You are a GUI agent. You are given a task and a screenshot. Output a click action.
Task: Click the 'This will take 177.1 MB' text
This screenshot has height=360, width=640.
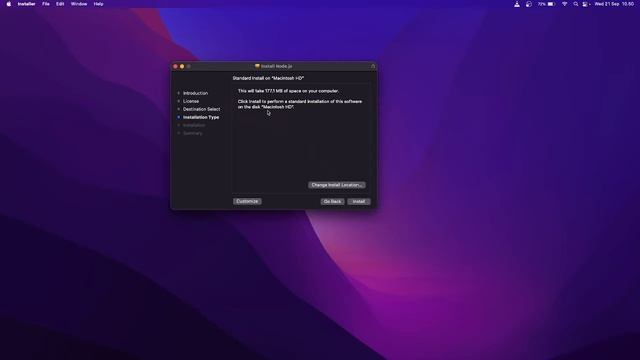click(x=288, y=91)
